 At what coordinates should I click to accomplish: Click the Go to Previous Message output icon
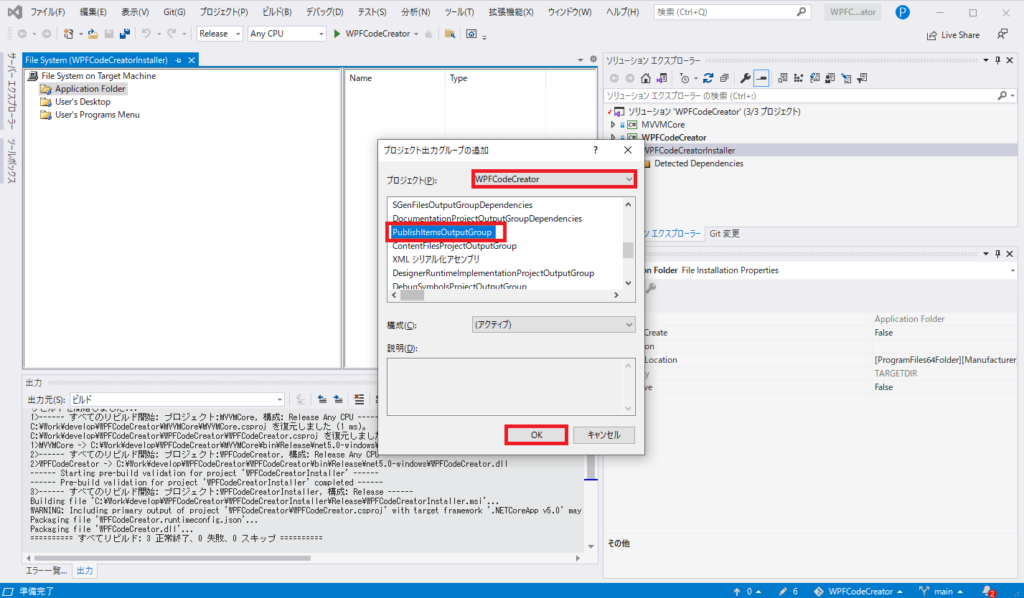coord(322,400)
